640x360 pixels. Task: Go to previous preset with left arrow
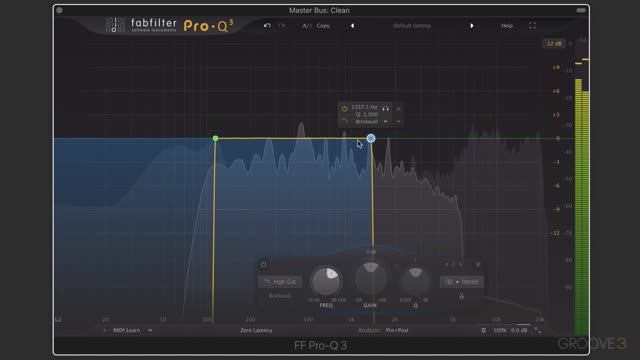point(352,26)
